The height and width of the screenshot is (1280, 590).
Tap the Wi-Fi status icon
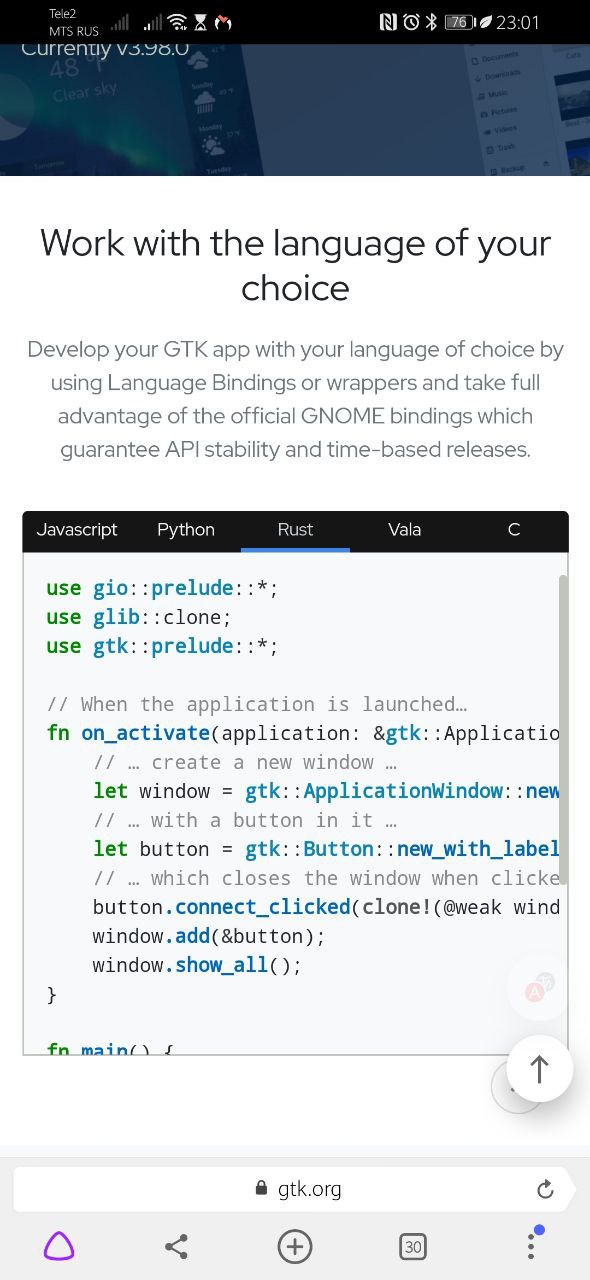pyautogui.click(x=178, y=22)
